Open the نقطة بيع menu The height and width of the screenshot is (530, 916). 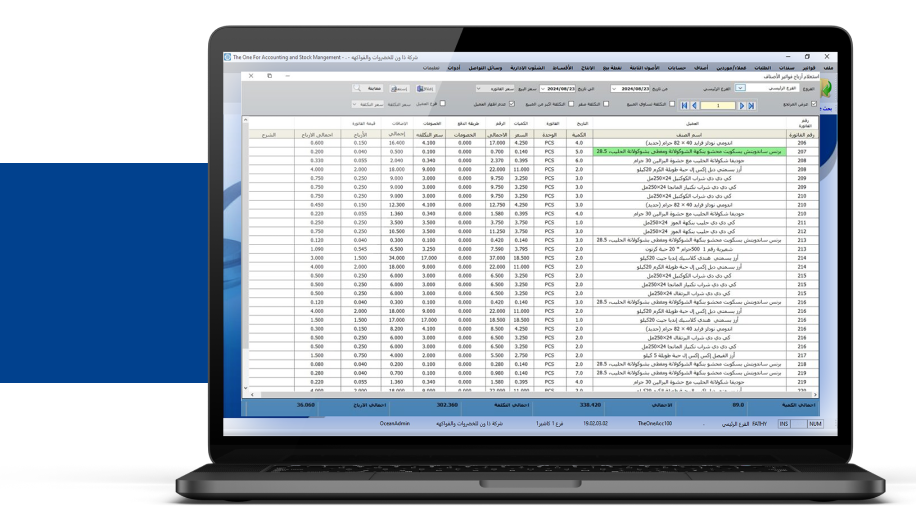(612, 68)
